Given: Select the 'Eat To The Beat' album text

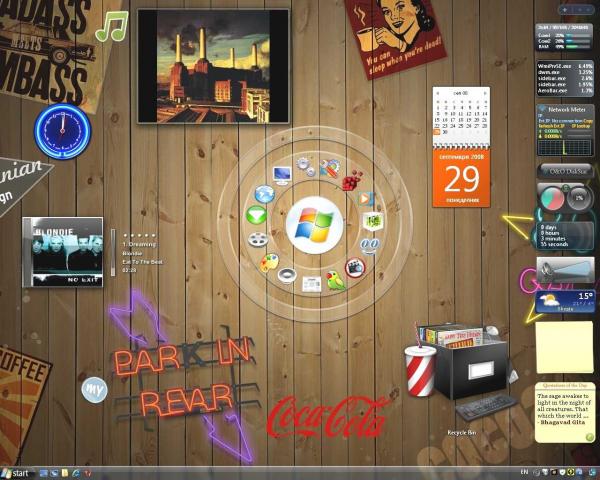Looking at the screenshot, I should (x=142, y=262).
